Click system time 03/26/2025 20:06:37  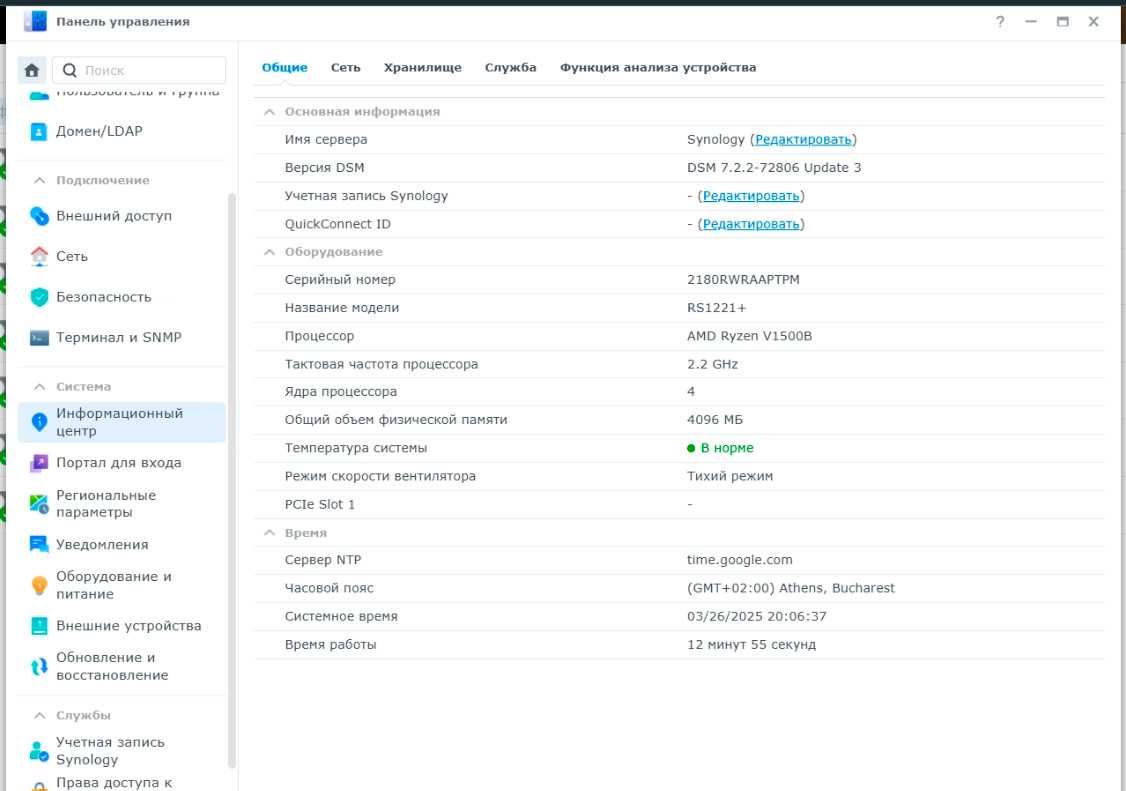pos(756,616)
